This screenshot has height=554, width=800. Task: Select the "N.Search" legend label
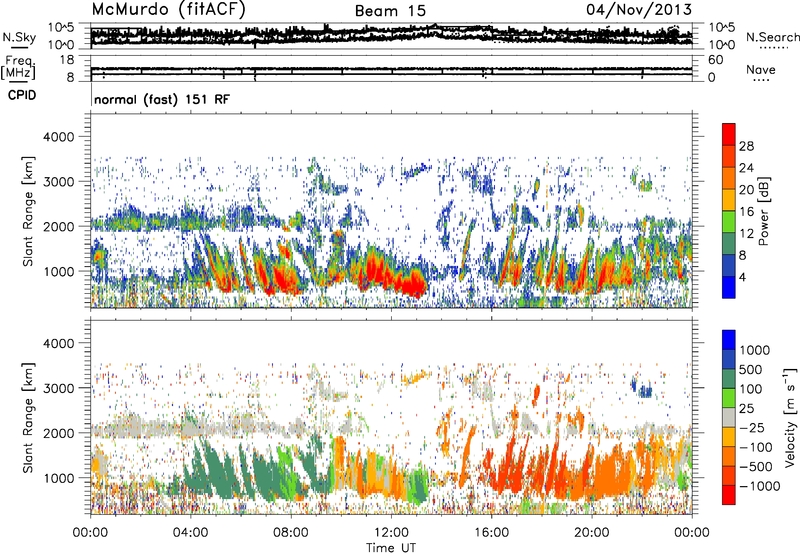click(x=772, y=37)
